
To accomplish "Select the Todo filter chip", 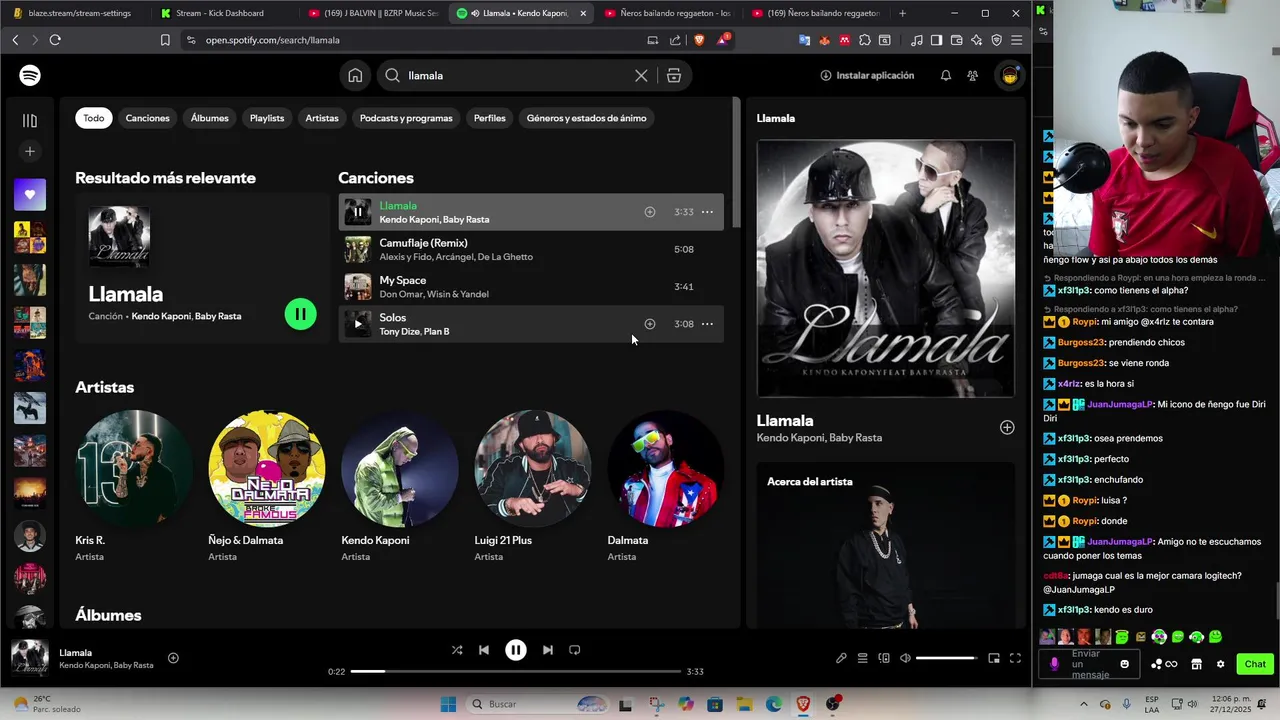I will pyautogui.click(x=94, y=118).
